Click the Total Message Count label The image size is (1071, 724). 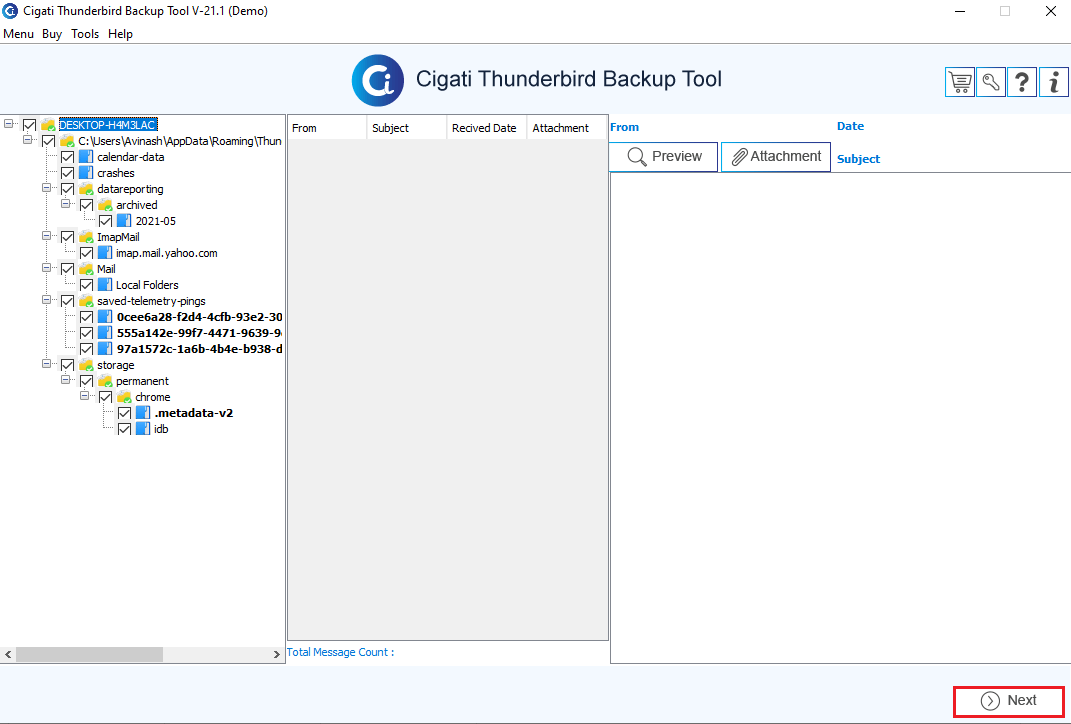pyautogui.click(x=340, y=652)
